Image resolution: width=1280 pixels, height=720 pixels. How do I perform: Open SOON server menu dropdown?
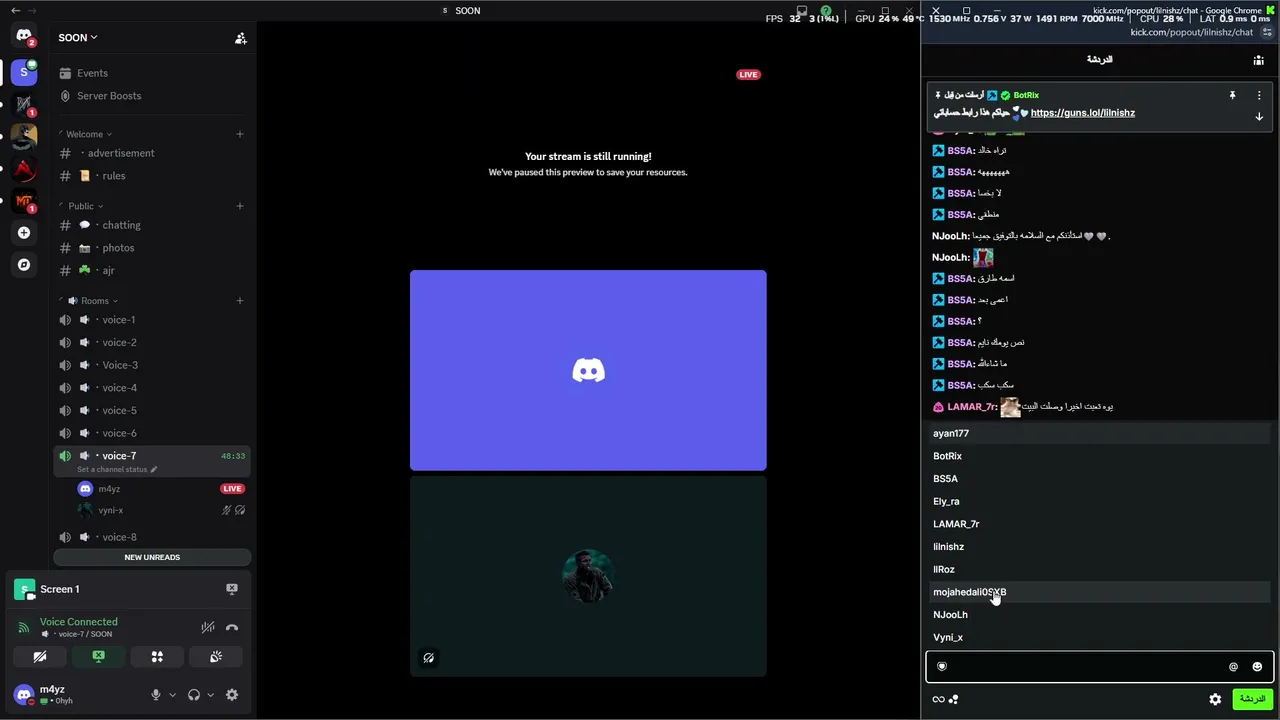(78, 38)
